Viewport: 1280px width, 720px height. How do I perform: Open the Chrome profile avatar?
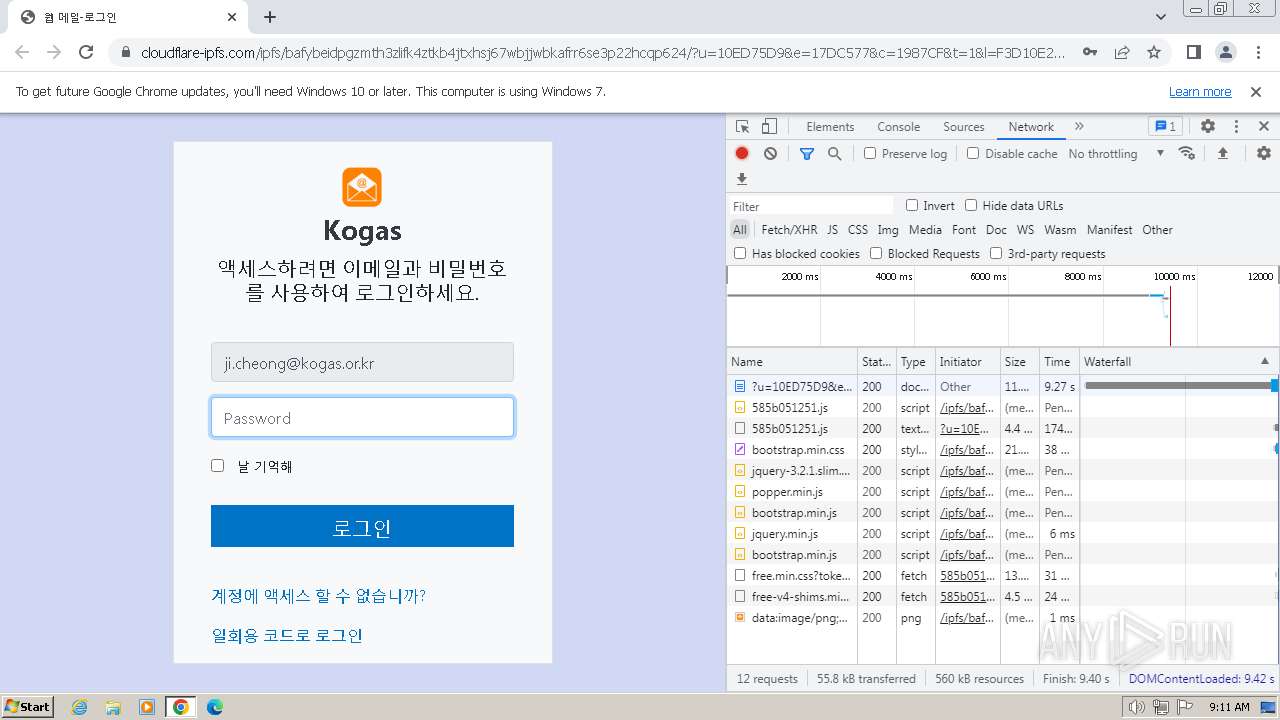tap(1226, 52)
